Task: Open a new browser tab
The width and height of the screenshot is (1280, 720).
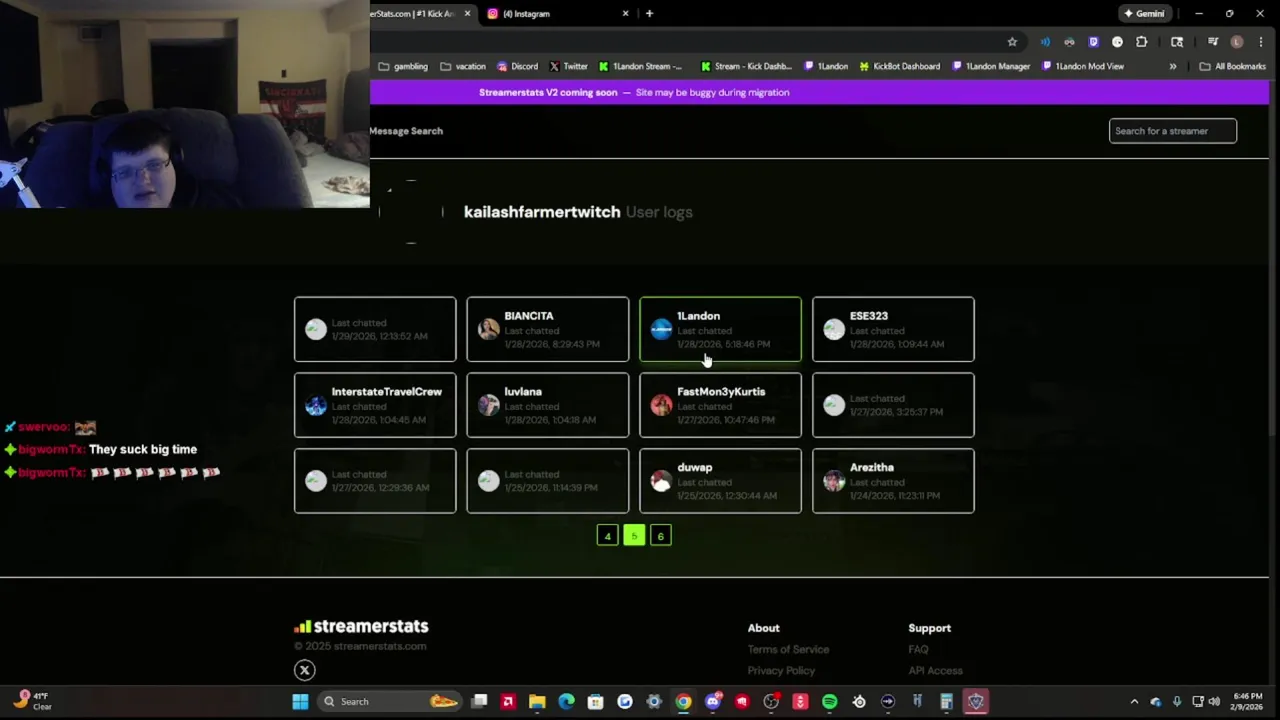Action: (649, 14)
